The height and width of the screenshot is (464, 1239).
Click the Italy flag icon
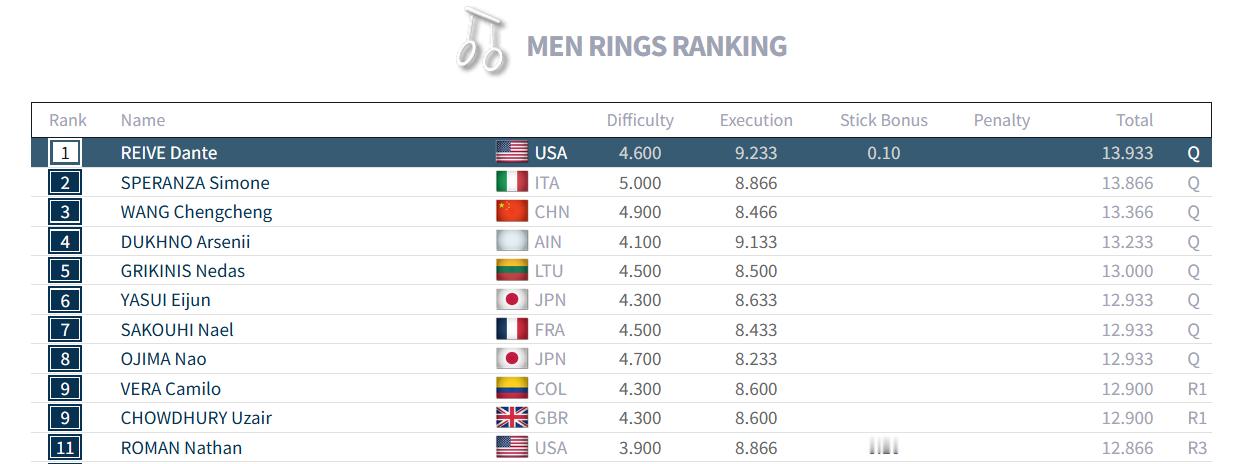(x=511, y=183)
